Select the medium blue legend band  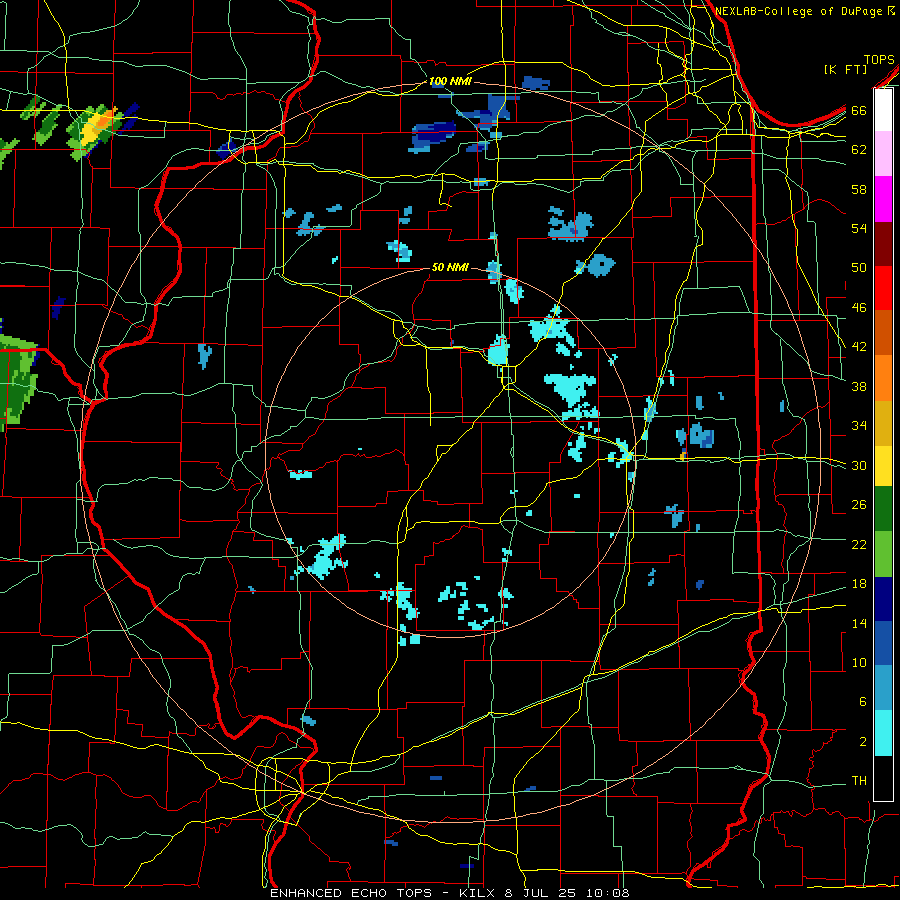[883, 643]
